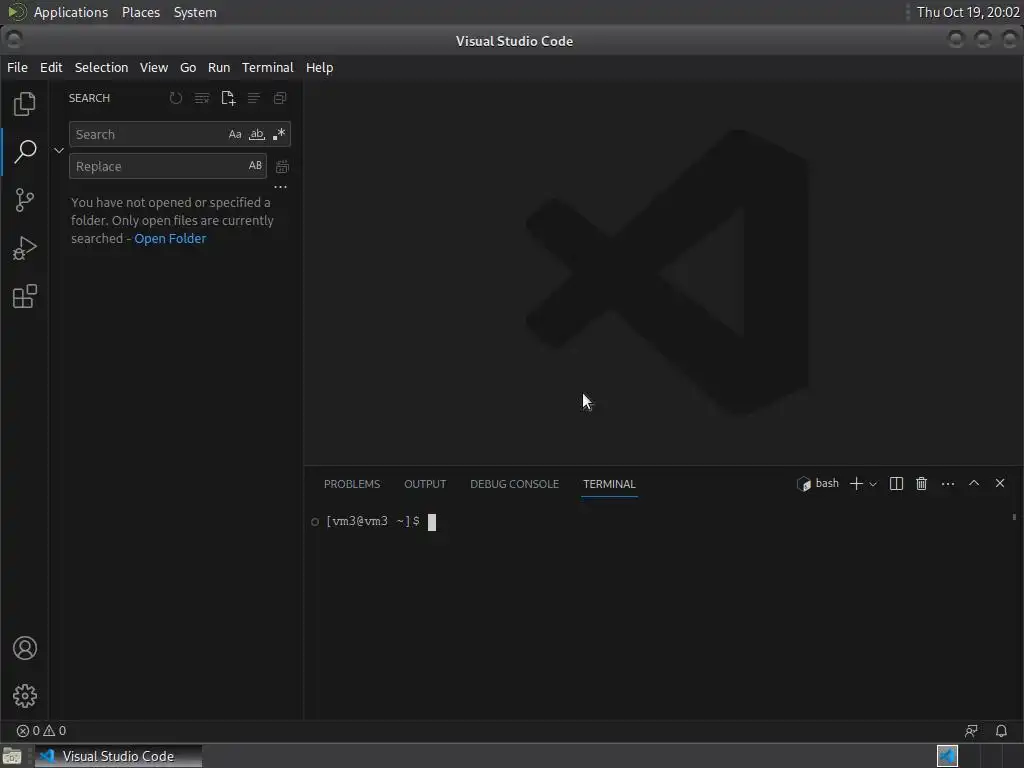Image resolution: width=1024 pixels, height=768 pixels.
Task: Open the Terminal menu
Action: [x=268, y=67]
